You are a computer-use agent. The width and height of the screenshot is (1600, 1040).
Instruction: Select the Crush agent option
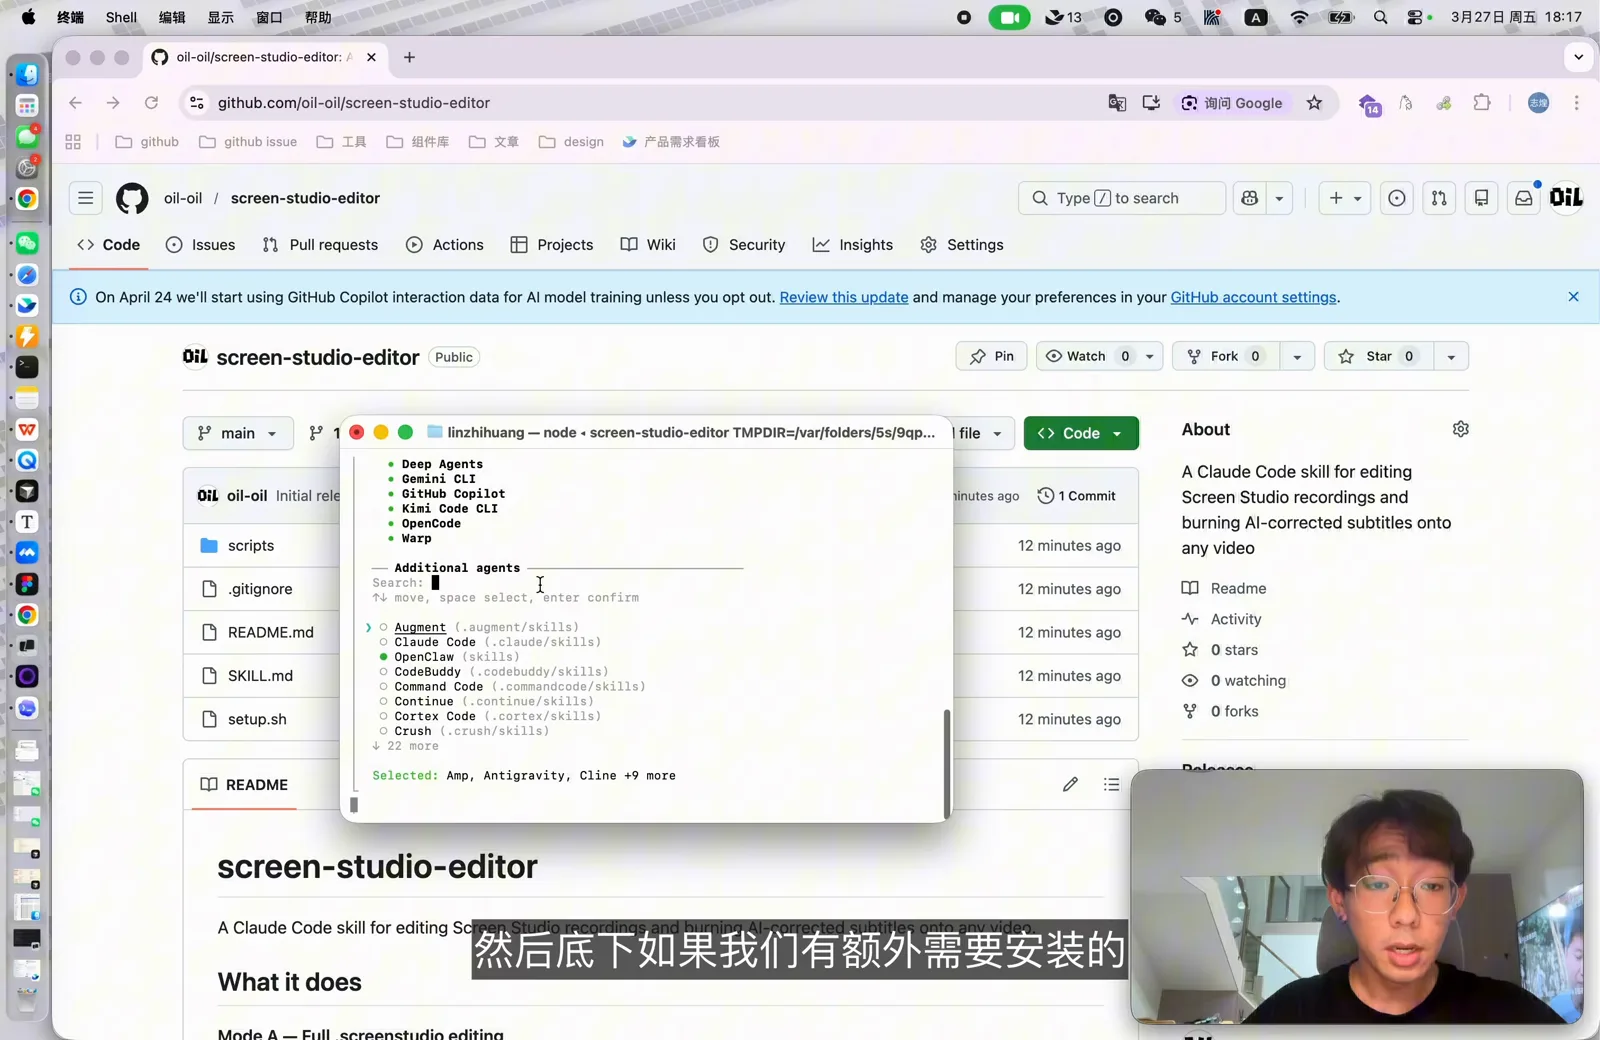click(x=384, y=731)
